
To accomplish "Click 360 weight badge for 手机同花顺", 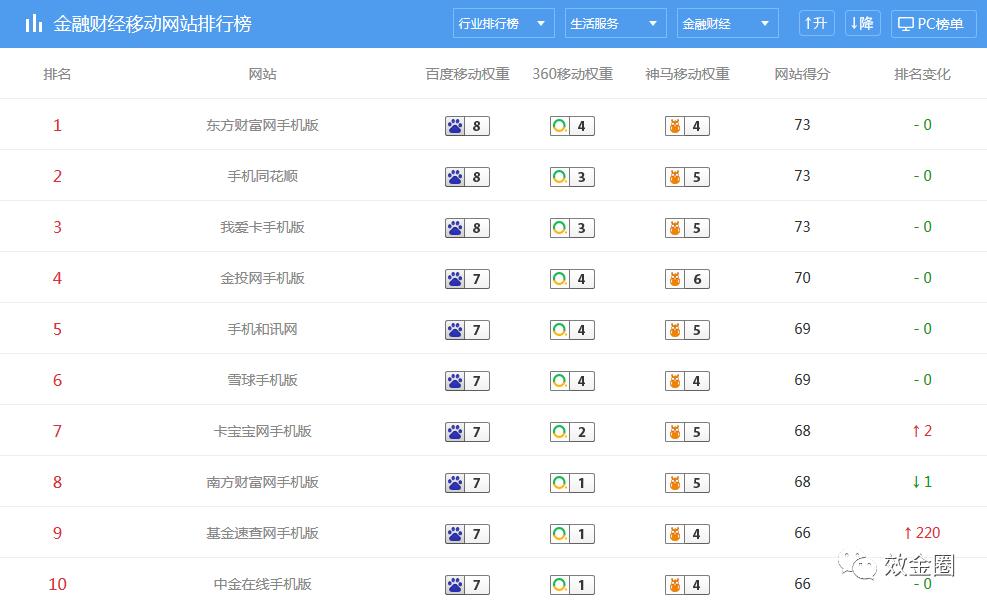I will [x=572, y=177].
